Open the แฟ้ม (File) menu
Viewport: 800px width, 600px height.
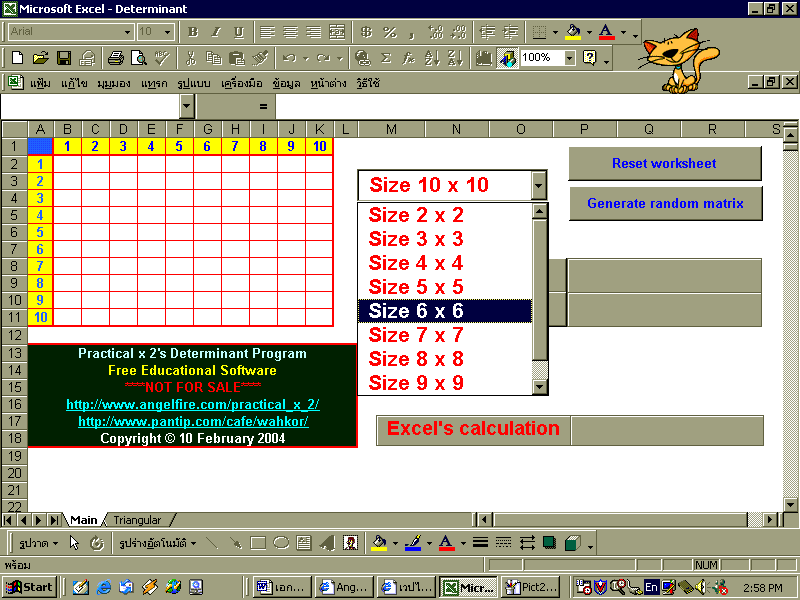click(x=40, y=82)
